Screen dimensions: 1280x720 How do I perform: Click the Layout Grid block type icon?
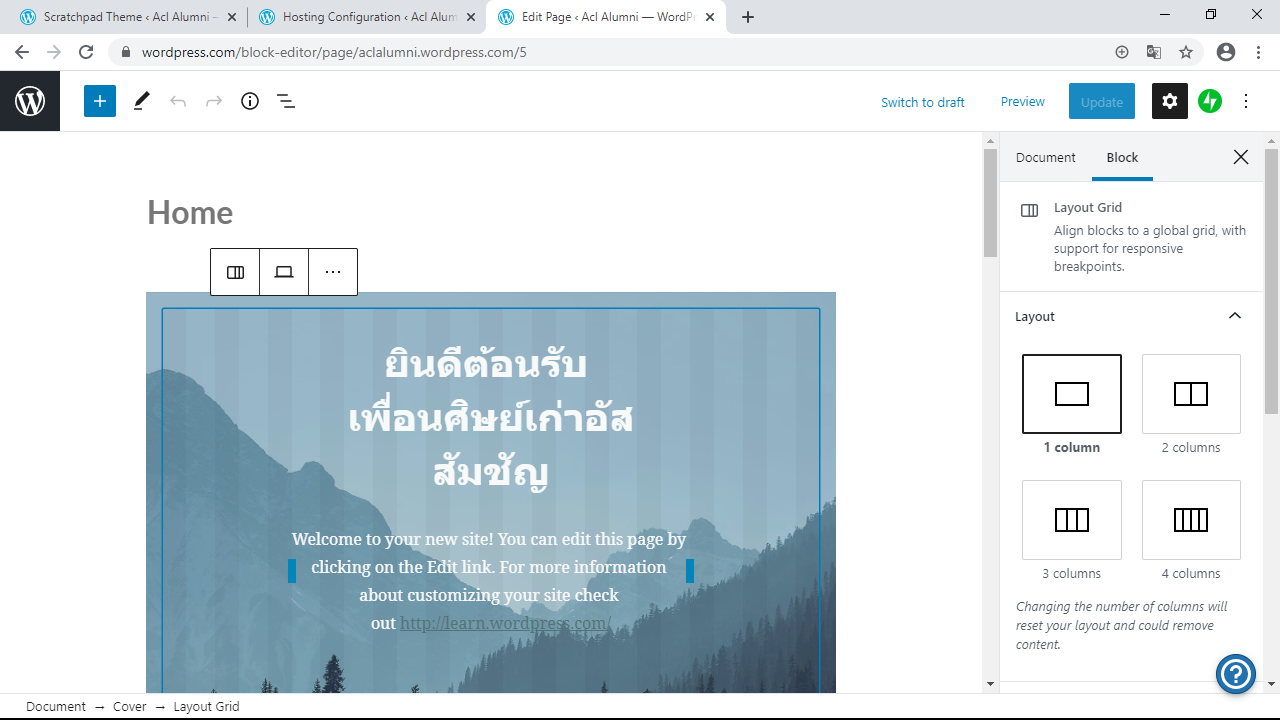tap(235, 272)
